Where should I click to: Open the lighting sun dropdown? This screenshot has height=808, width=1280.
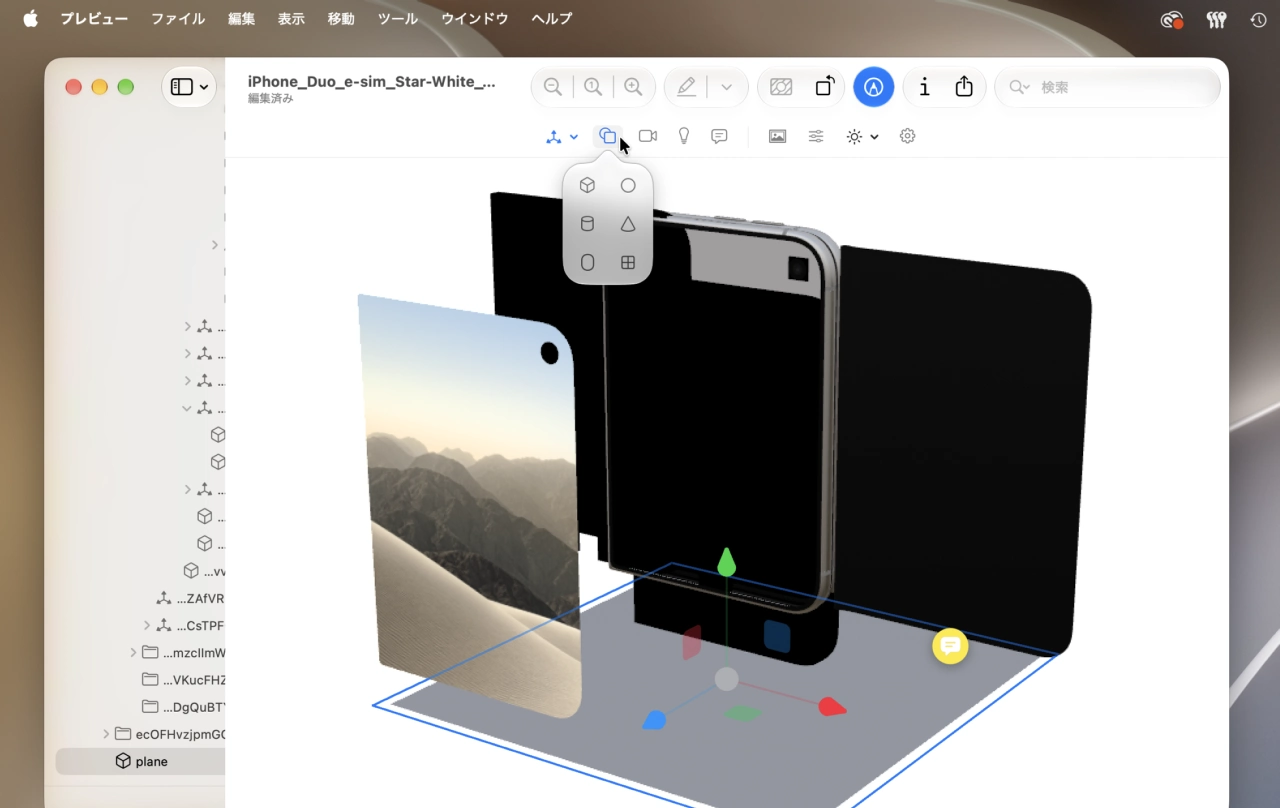[x=862, y=136]
